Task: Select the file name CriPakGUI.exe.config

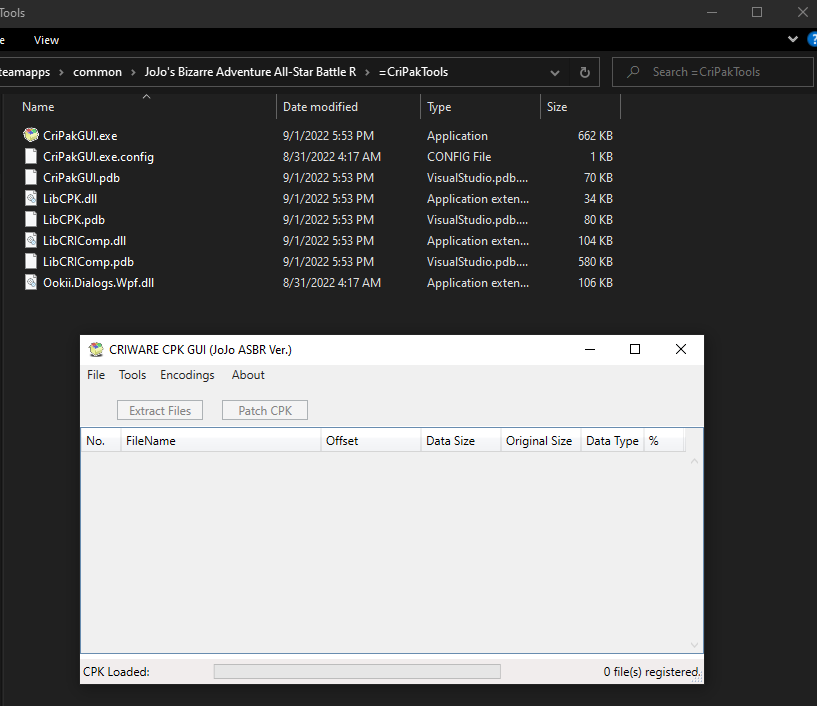Action: tap(98, 157)
